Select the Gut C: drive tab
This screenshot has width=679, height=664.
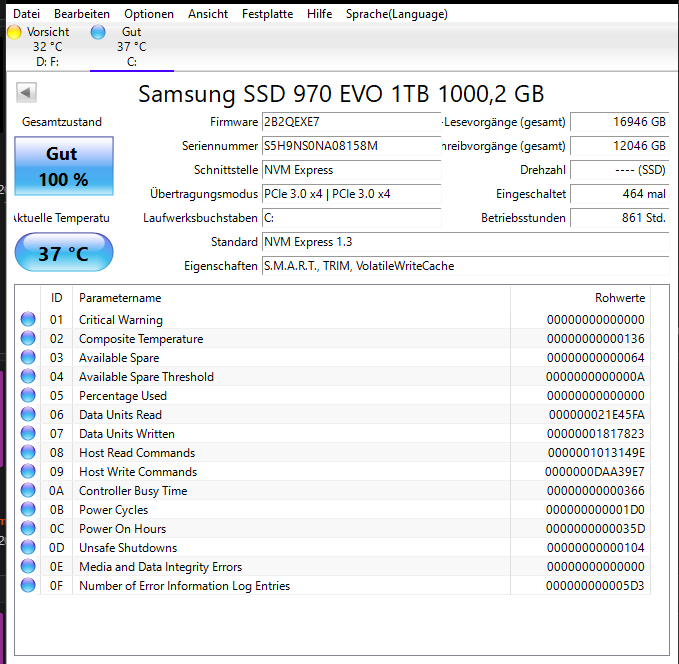coord(132,47)
